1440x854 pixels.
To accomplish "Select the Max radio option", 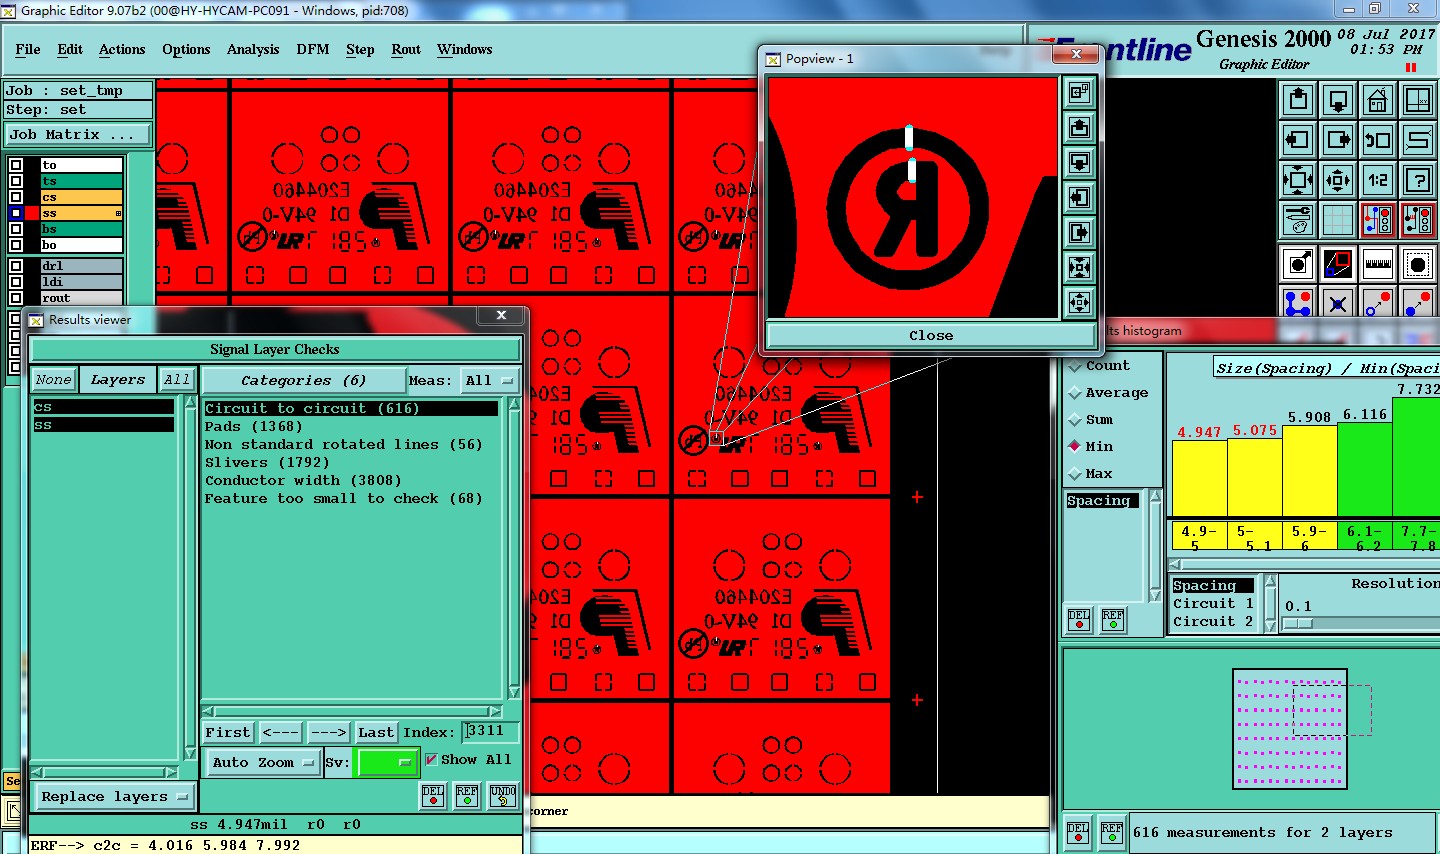I will coord(1075,474).
